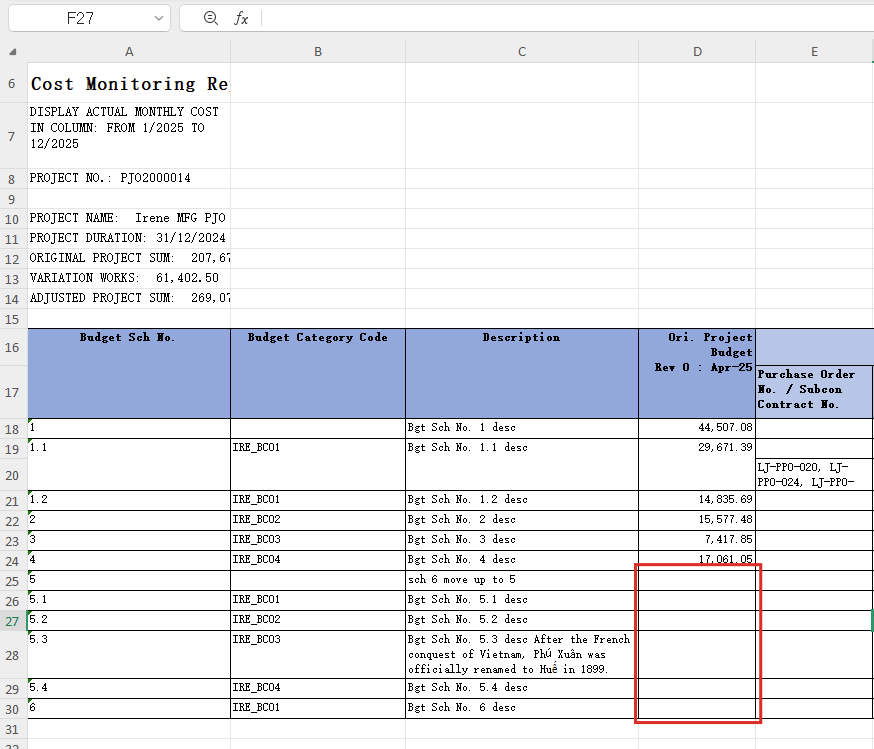The image size is (874, 749).
Task: Click IRE_BC02 in row 22
Action: [318, 521]
